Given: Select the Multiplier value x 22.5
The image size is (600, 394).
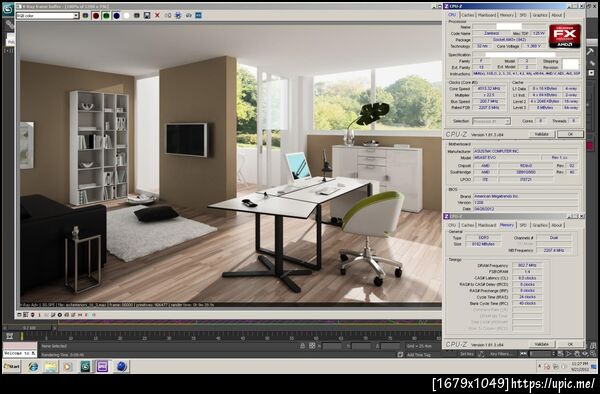Looking at the screenshot, I should (x=489, y=95).
